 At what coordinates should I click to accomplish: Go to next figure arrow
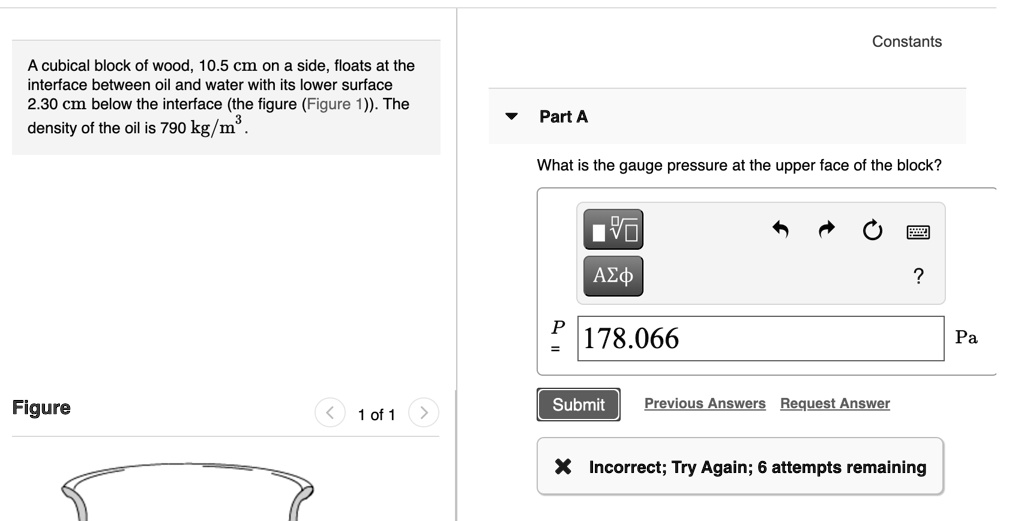pyautogui.click(x=424, y=413)
